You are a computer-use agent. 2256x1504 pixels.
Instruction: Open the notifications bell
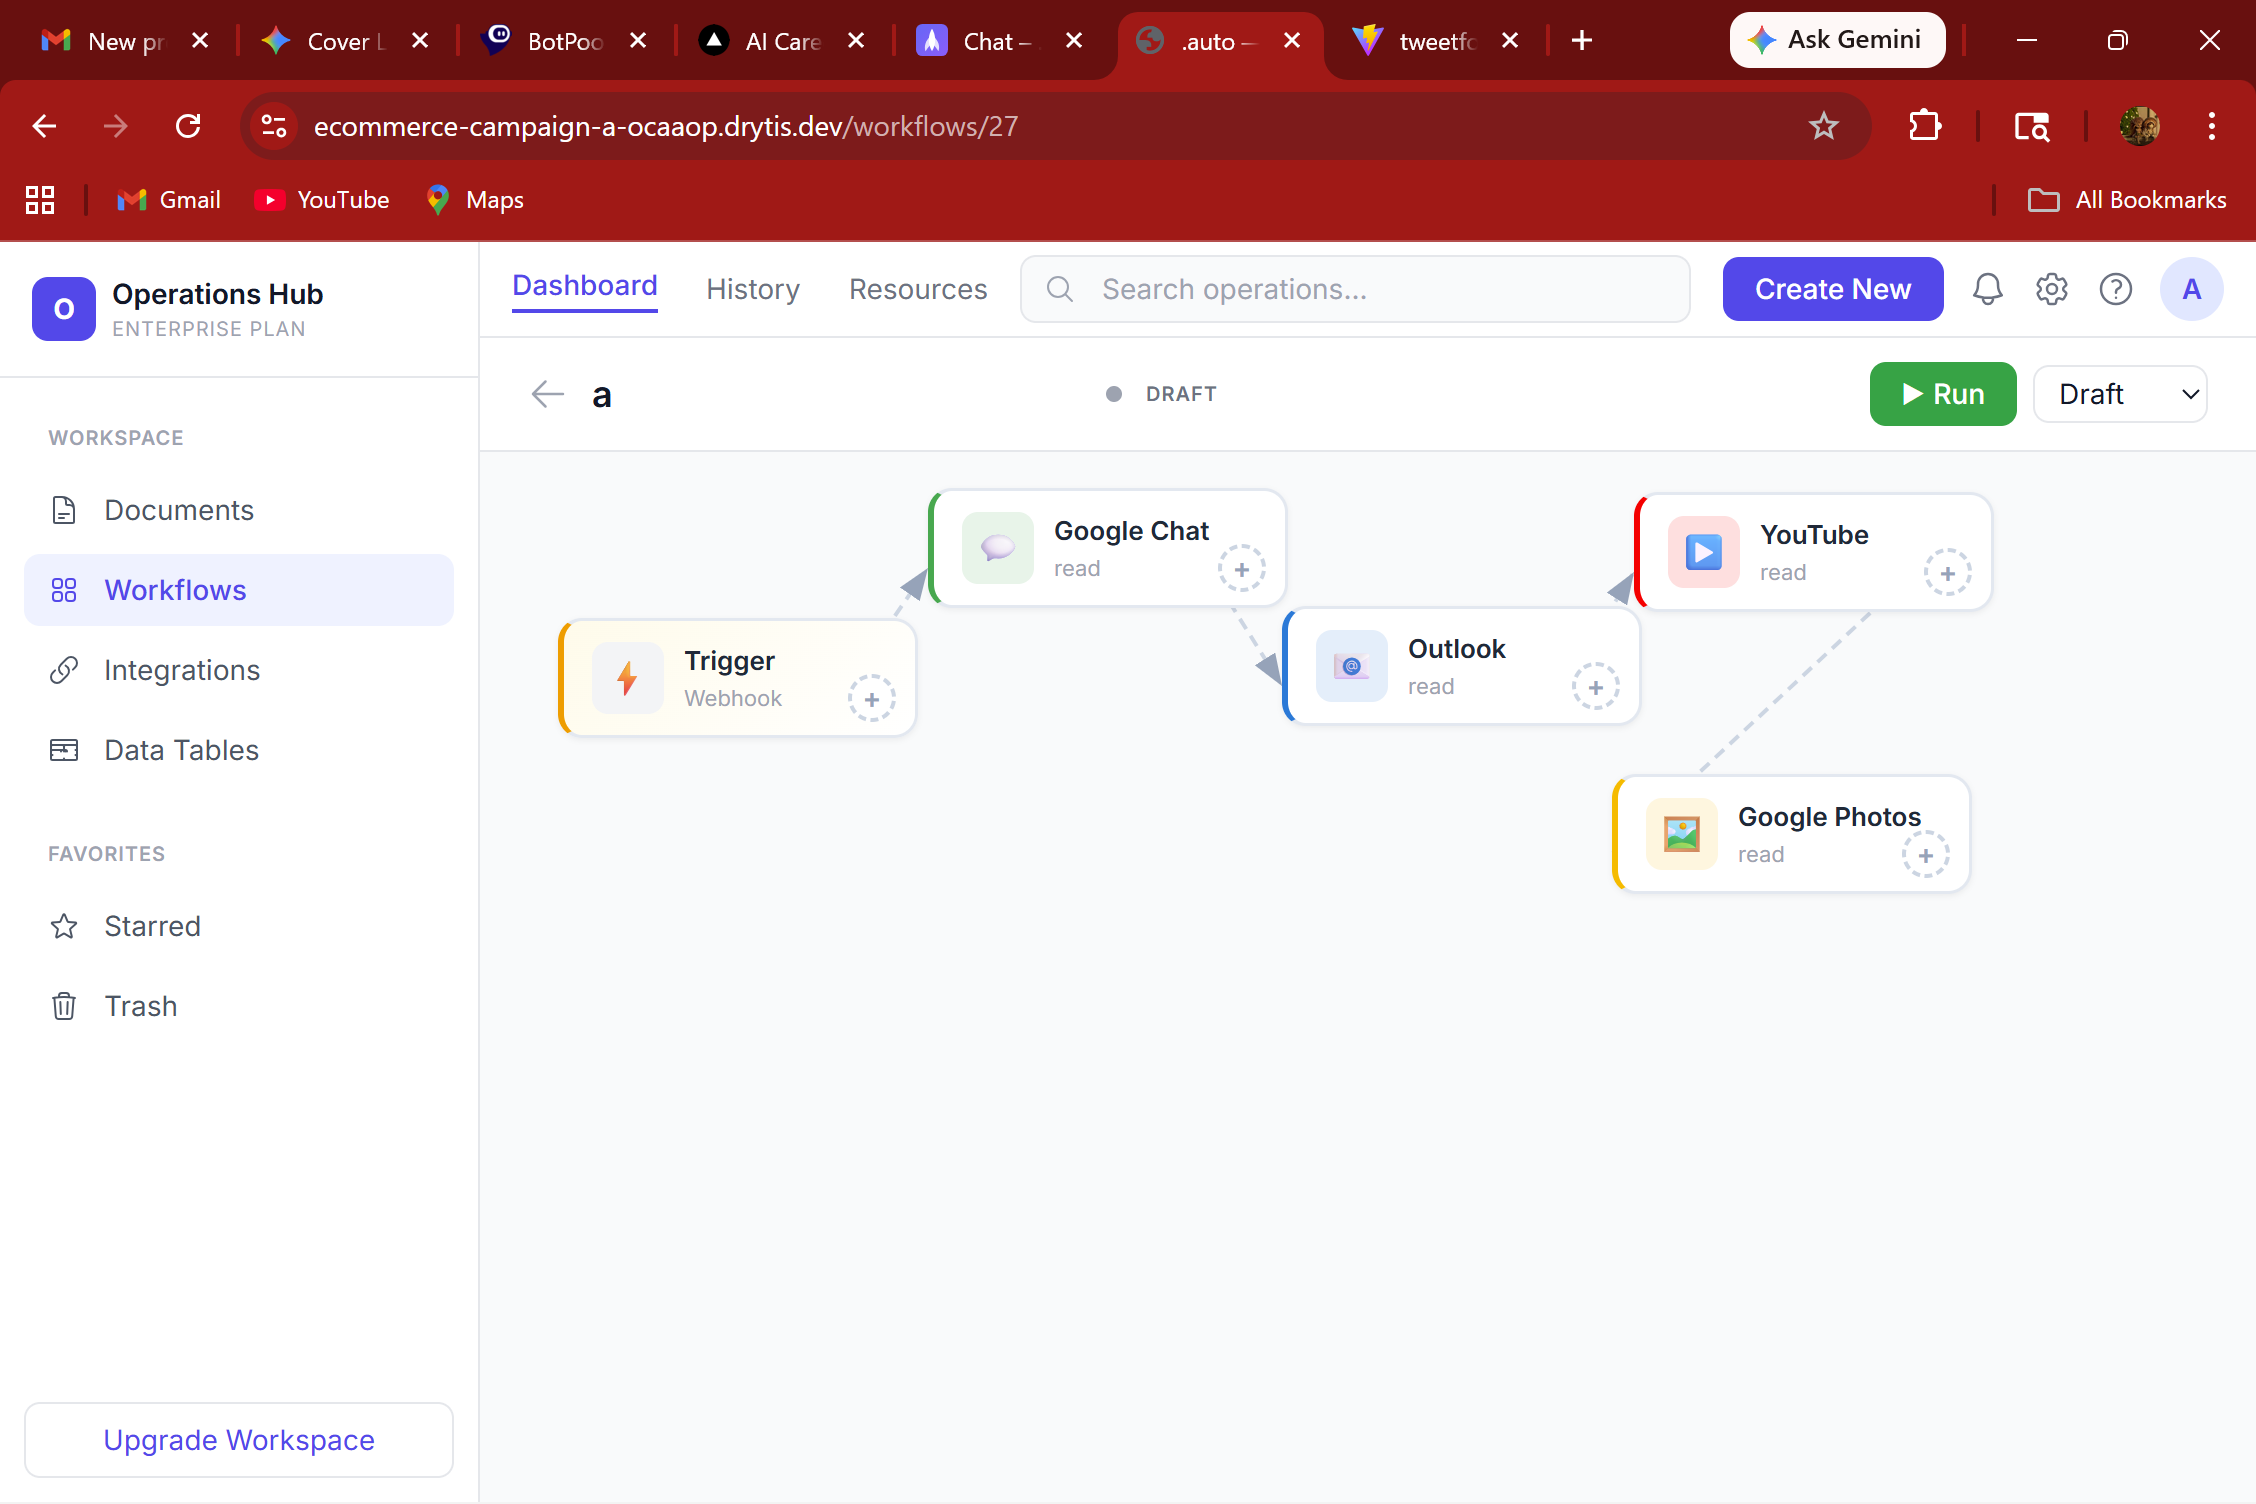point(1988,289)
